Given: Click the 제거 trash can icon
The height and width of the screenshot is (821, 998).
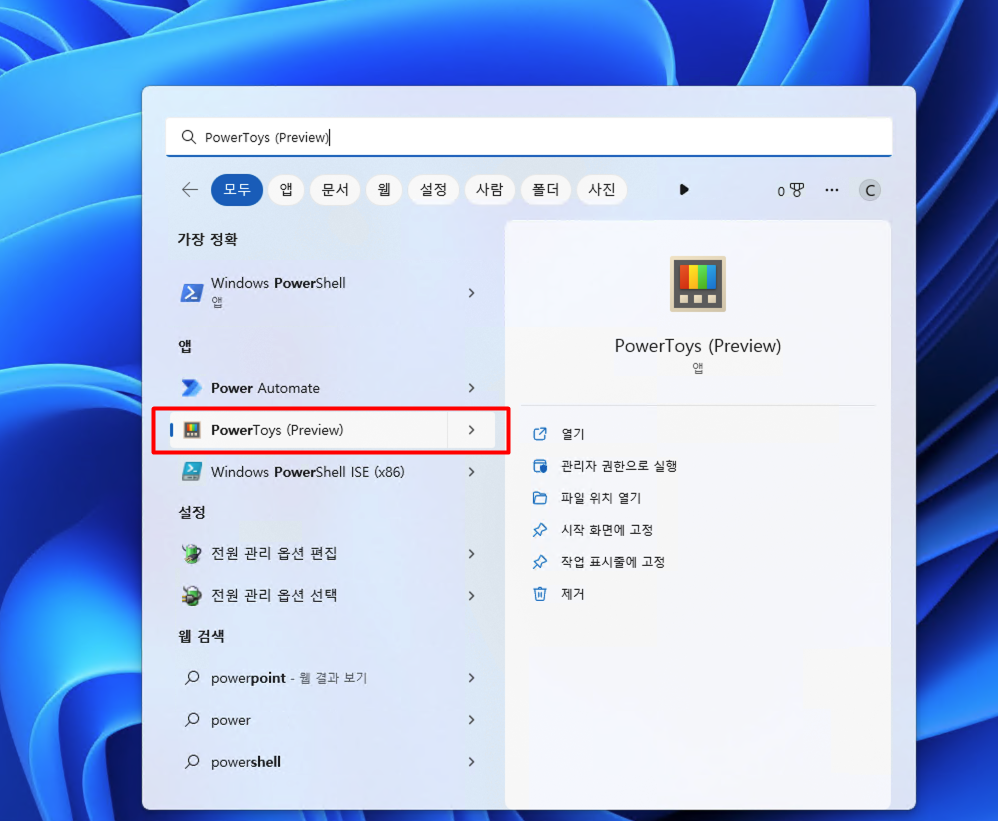Looking at the screenshot, I should click(x=540, y=594).
